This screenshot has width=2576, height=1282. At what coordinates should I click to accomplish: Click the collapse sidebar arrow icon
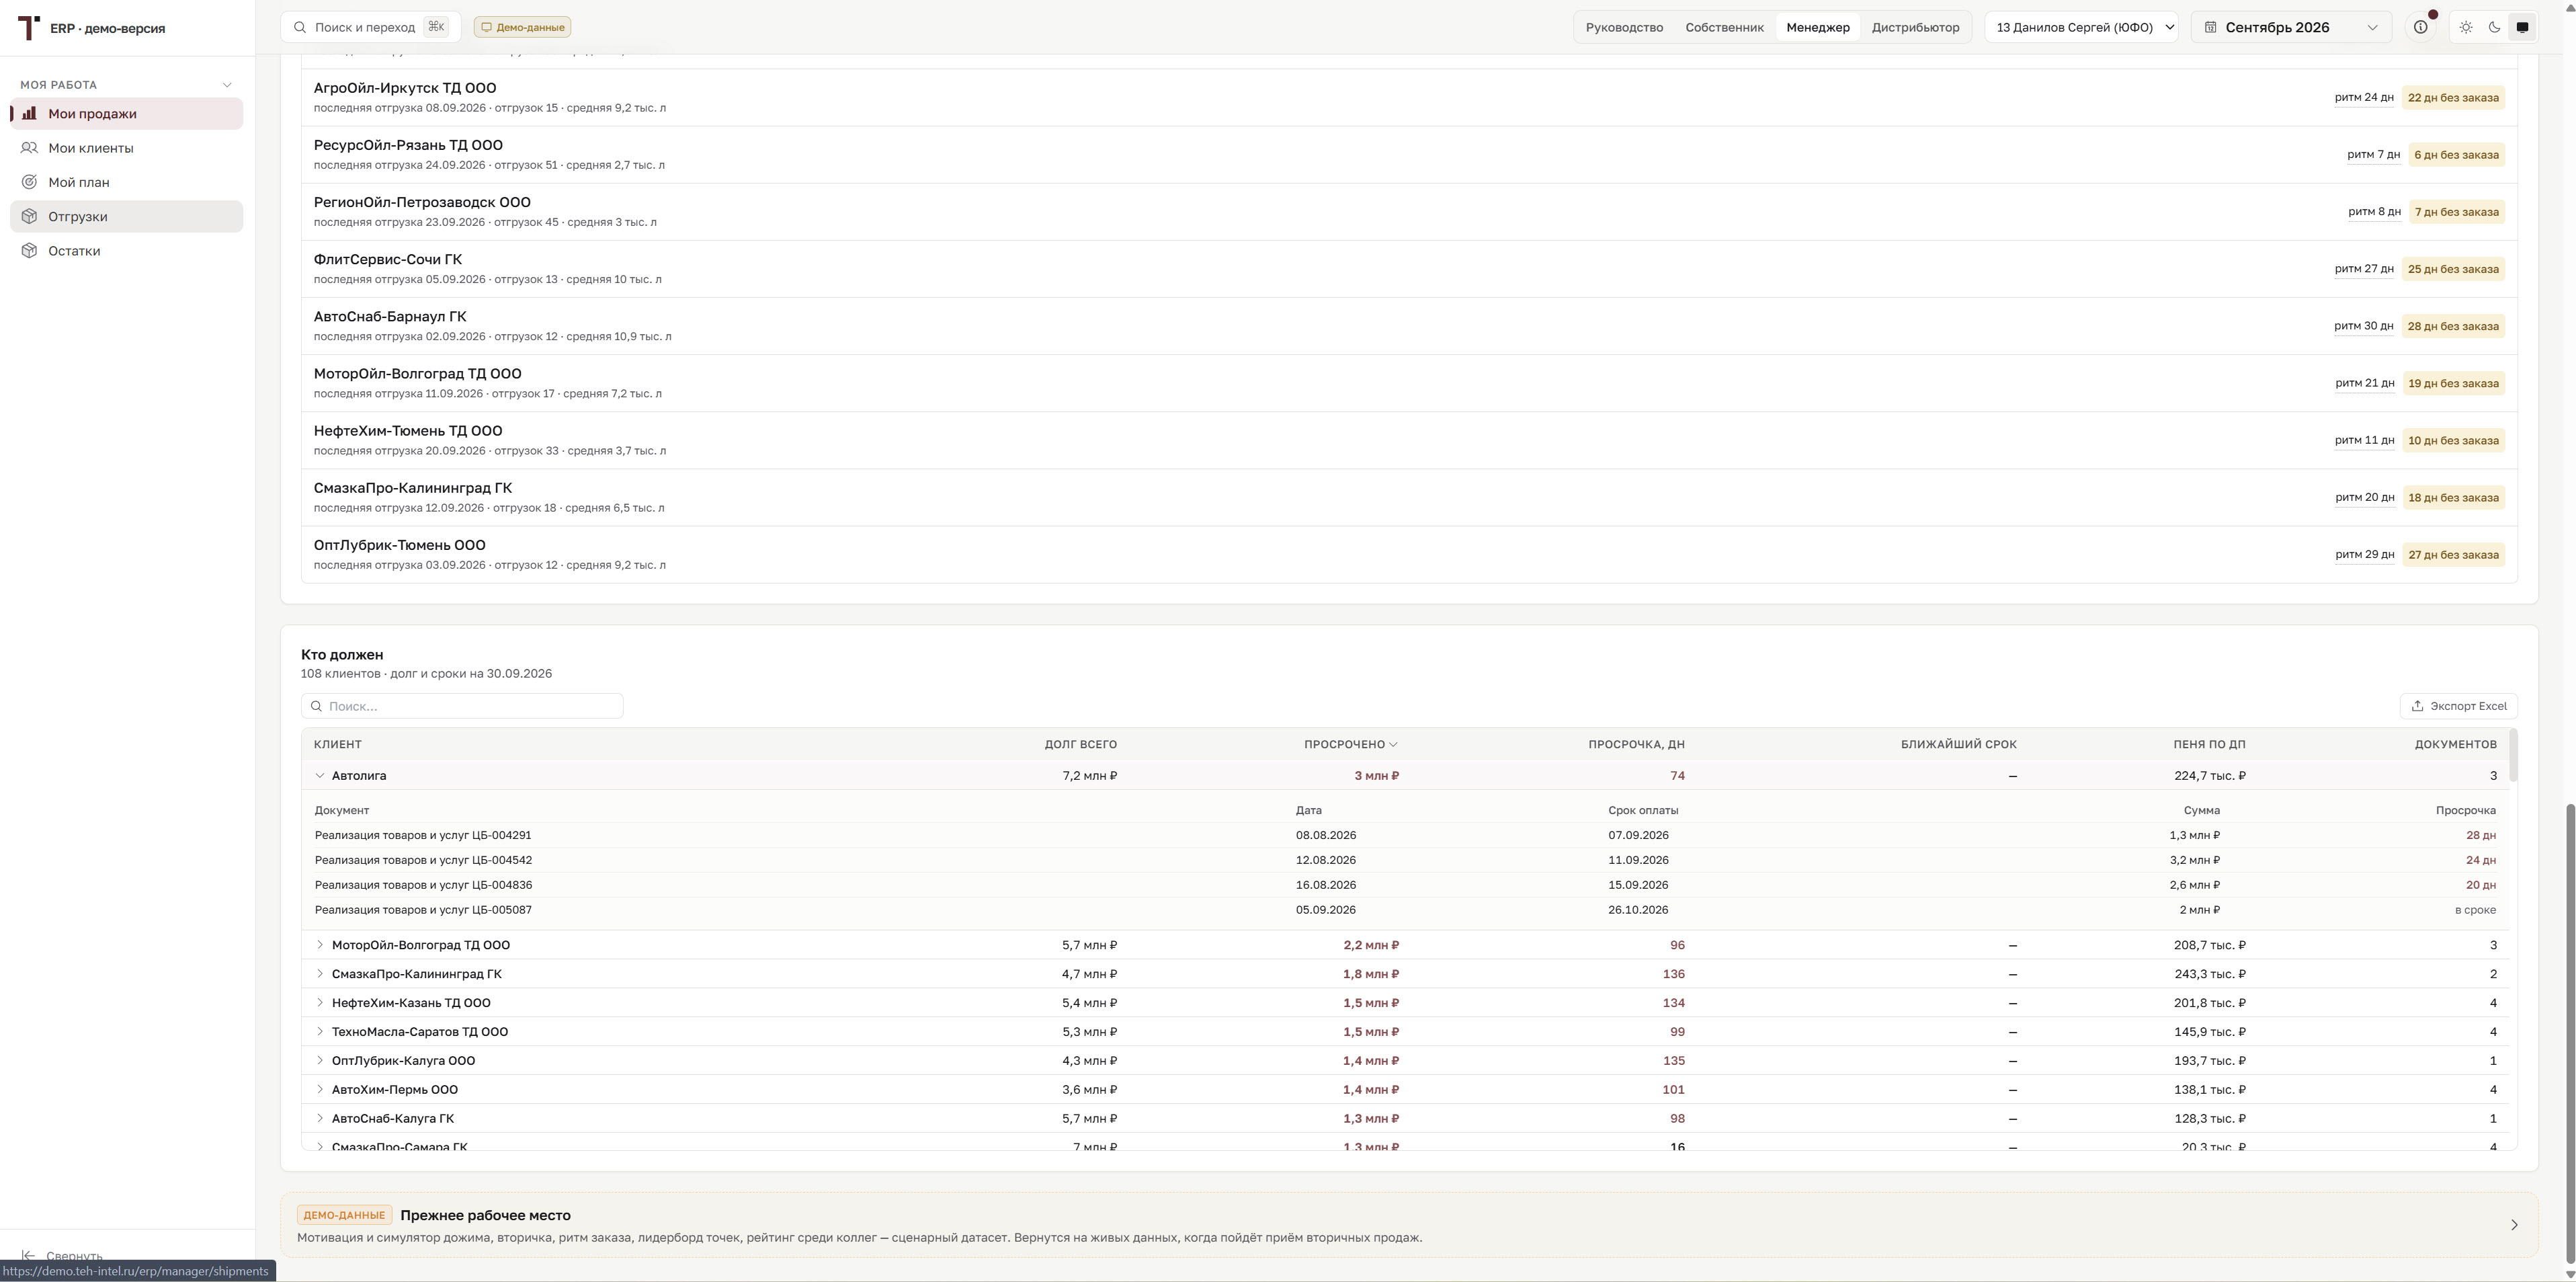click(x=29, y=1256)
